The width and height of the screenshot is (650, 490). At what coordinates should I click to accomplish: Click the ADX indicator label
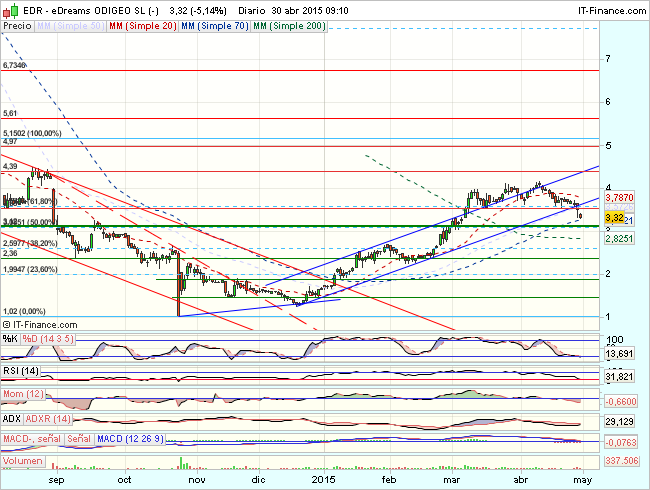coord(12,419)
